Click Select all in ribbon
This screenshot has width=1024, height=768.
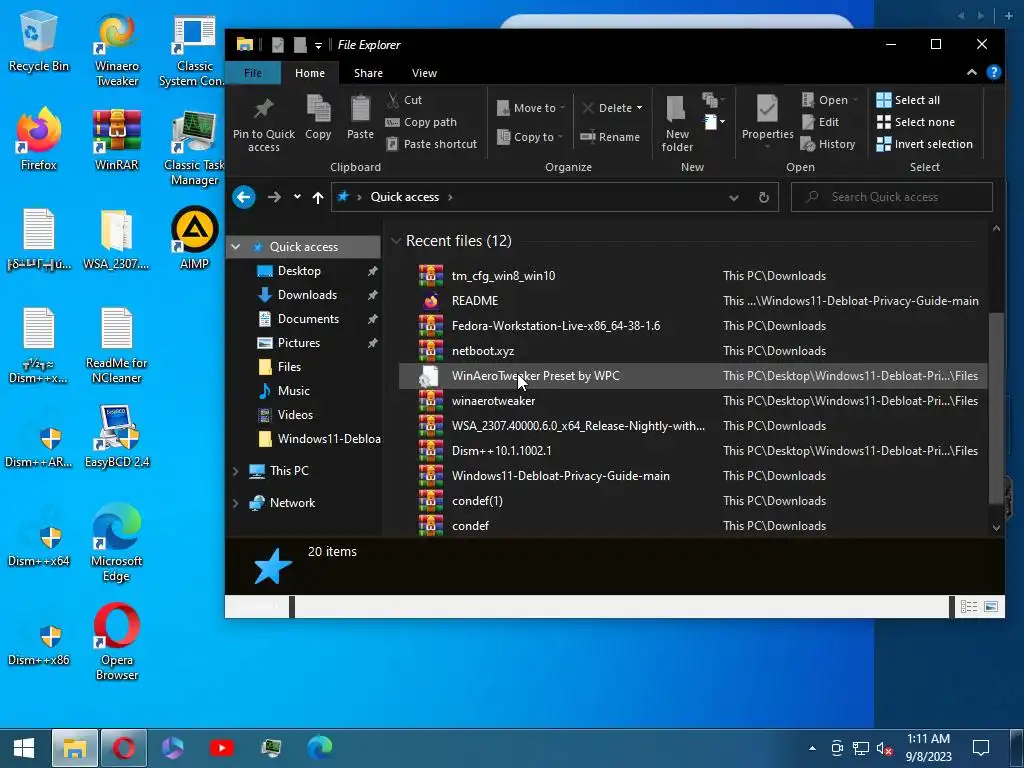[908, 100]
